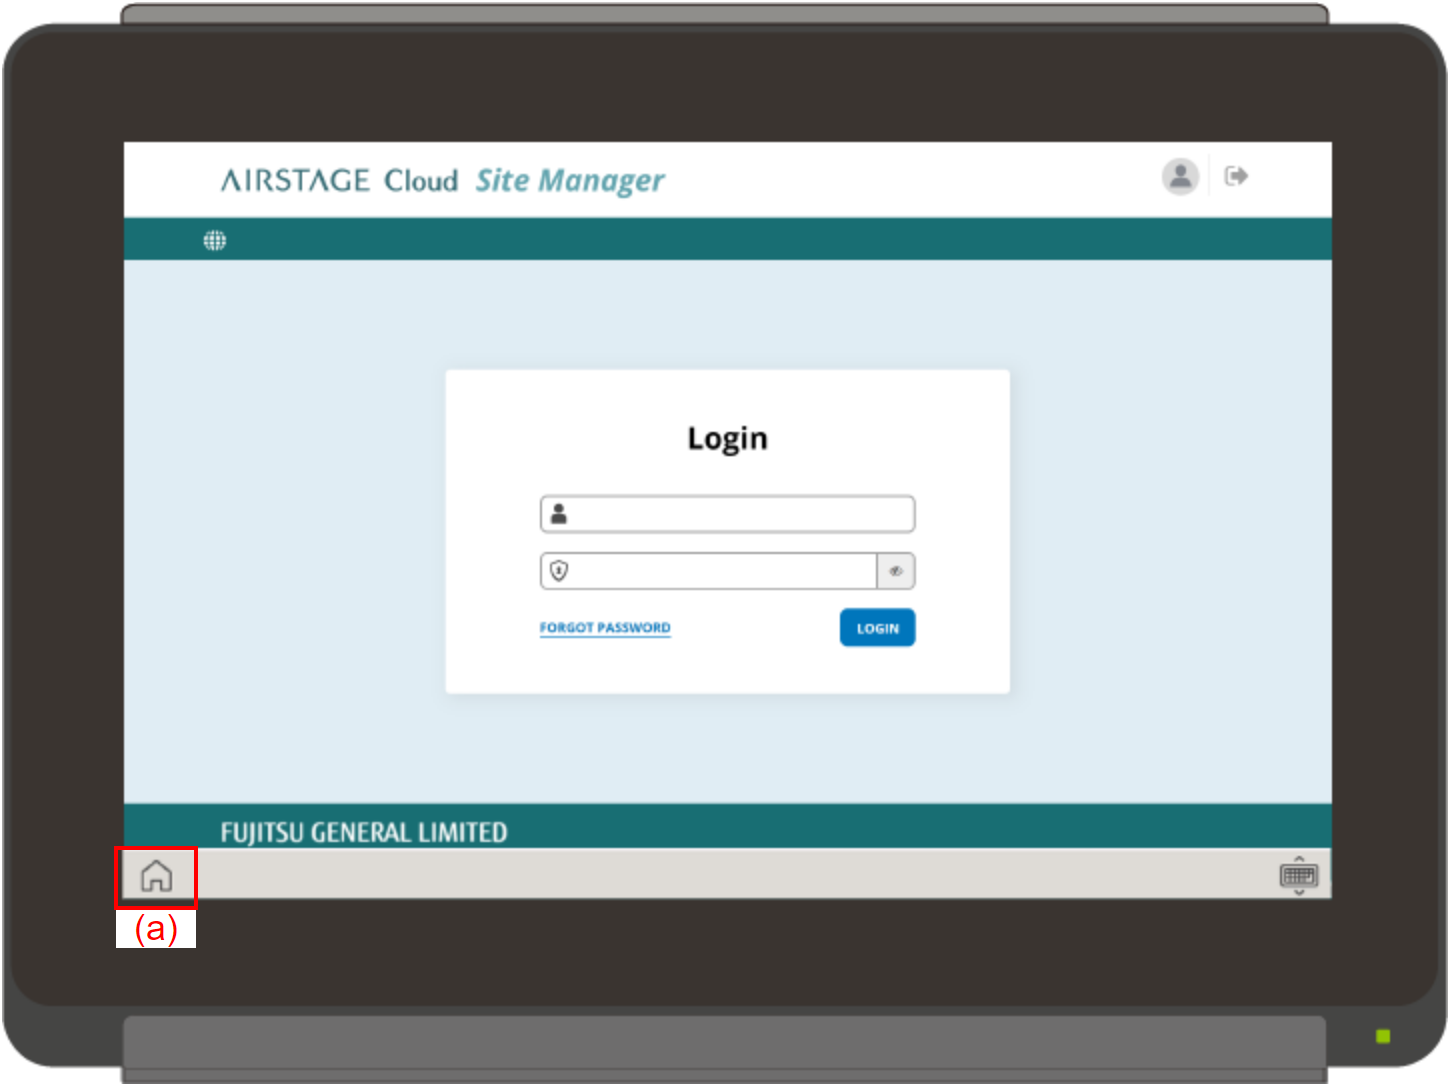1451x1087 pixels.
Task: Click the green power LED indicator
Action: pos(1383,1037)
